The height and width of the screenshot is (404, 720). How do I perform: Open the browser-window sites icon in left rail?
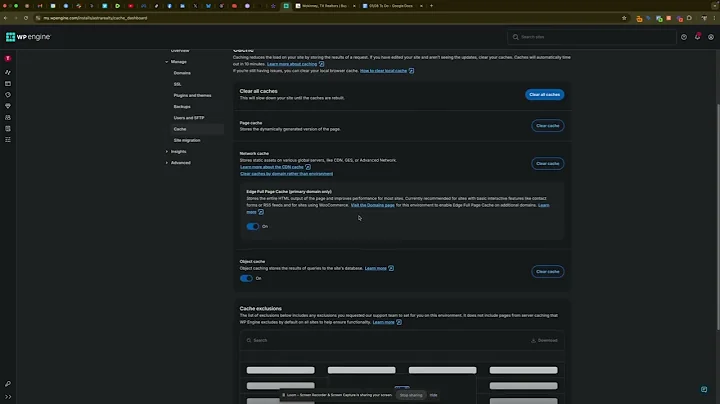[8, 84]
